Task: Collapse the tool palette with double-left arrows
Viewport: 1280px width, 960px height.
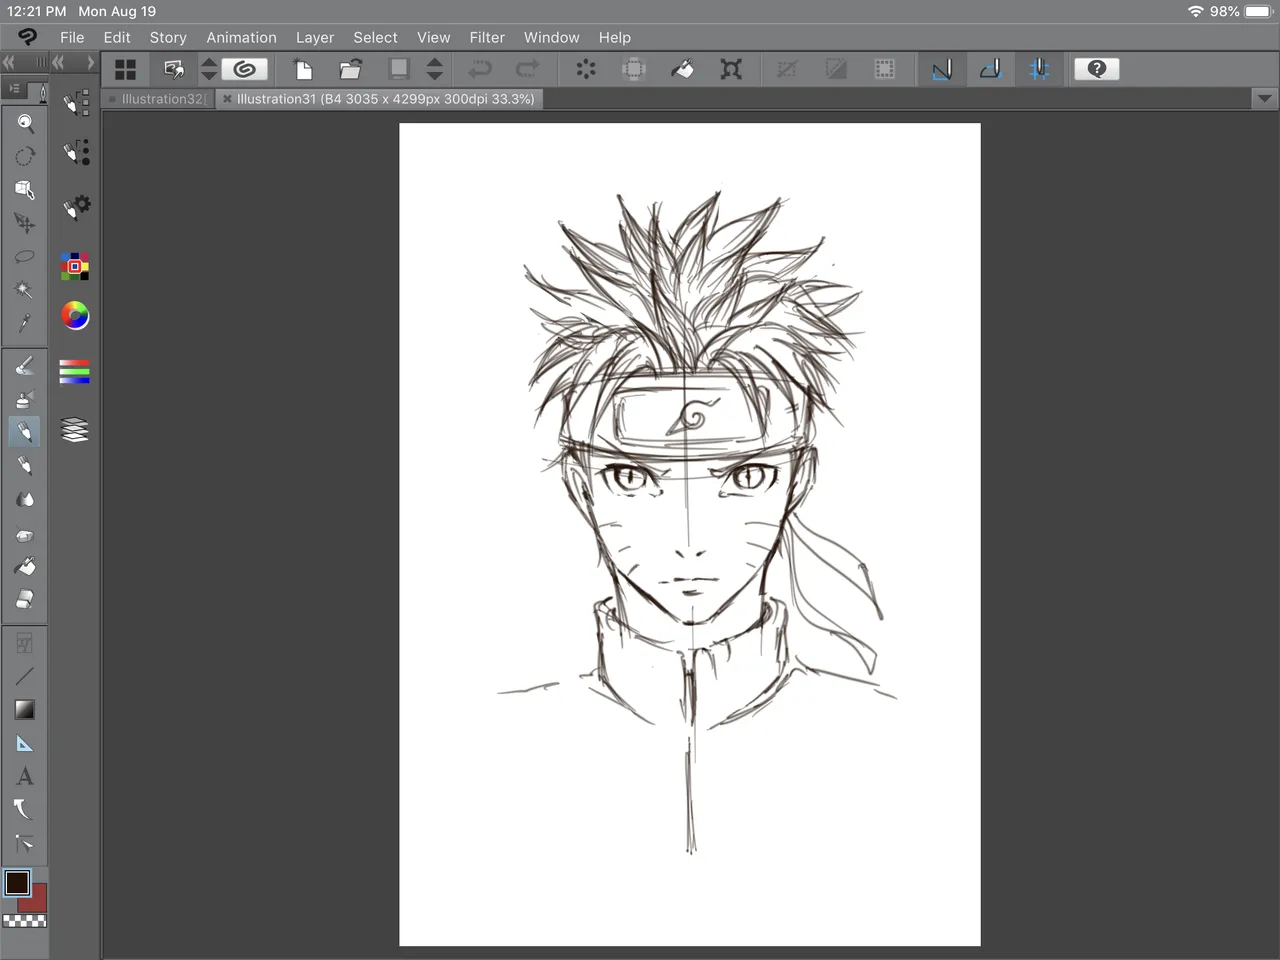Action: click(9, 62)
